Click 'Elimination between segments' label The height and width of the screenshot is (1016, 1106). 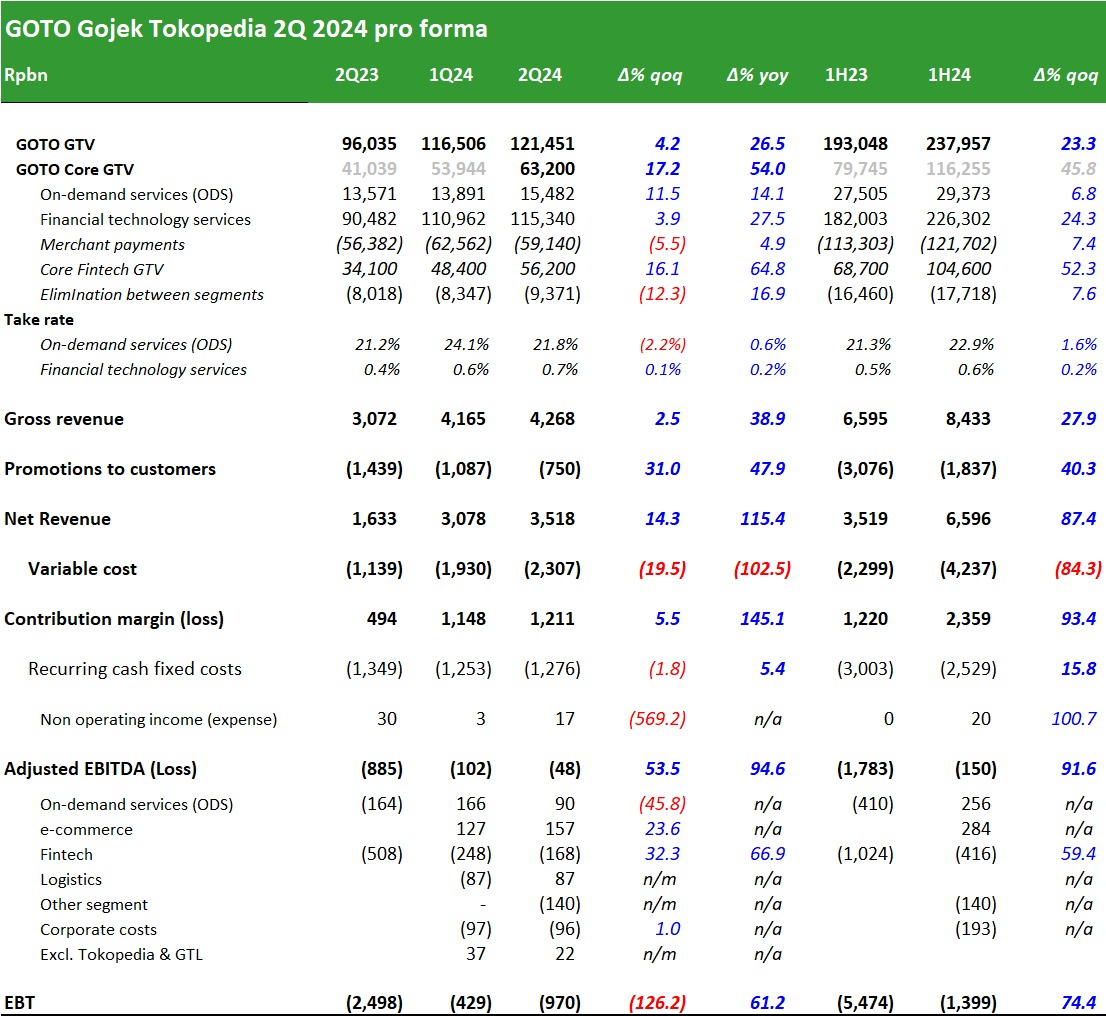[152, 295]
